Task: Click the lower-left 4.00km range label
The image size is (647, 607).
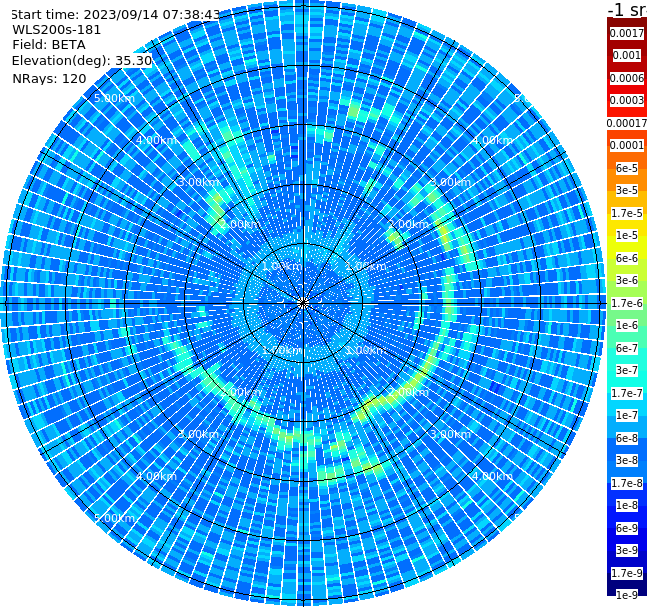Action: tap(156, 476)
